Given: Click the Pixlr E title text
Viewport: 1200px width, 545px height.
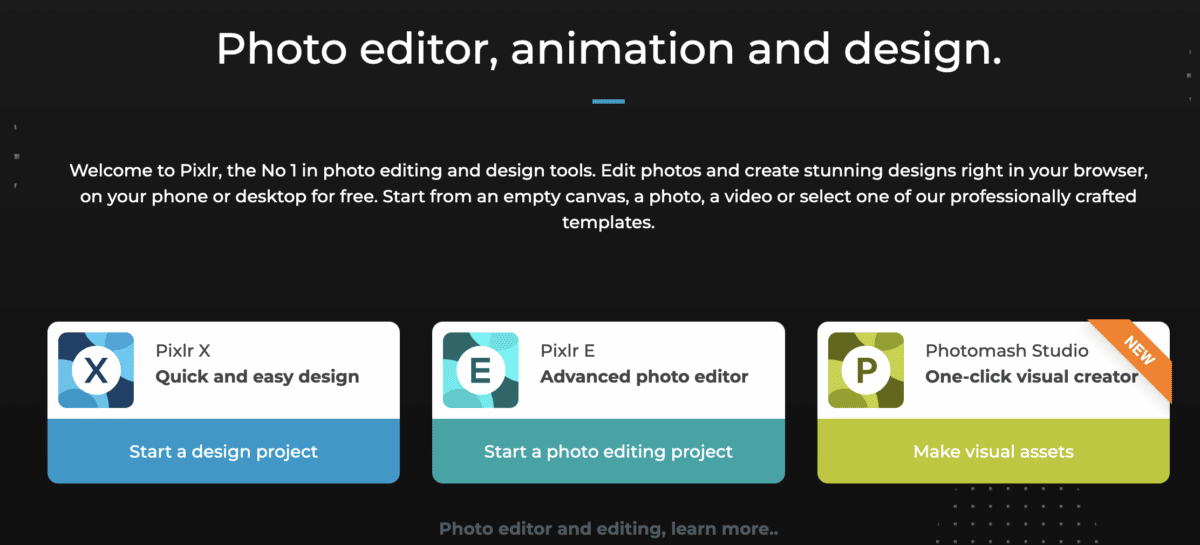Looking at the screenshot, I should tap(567, 351).
